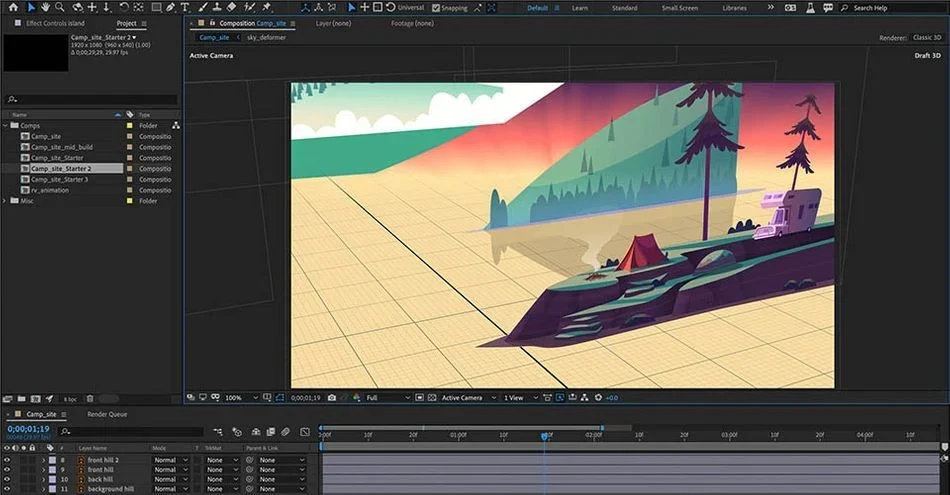Hide the background hill layer
The image size is (950, 495).
[7, 489]
